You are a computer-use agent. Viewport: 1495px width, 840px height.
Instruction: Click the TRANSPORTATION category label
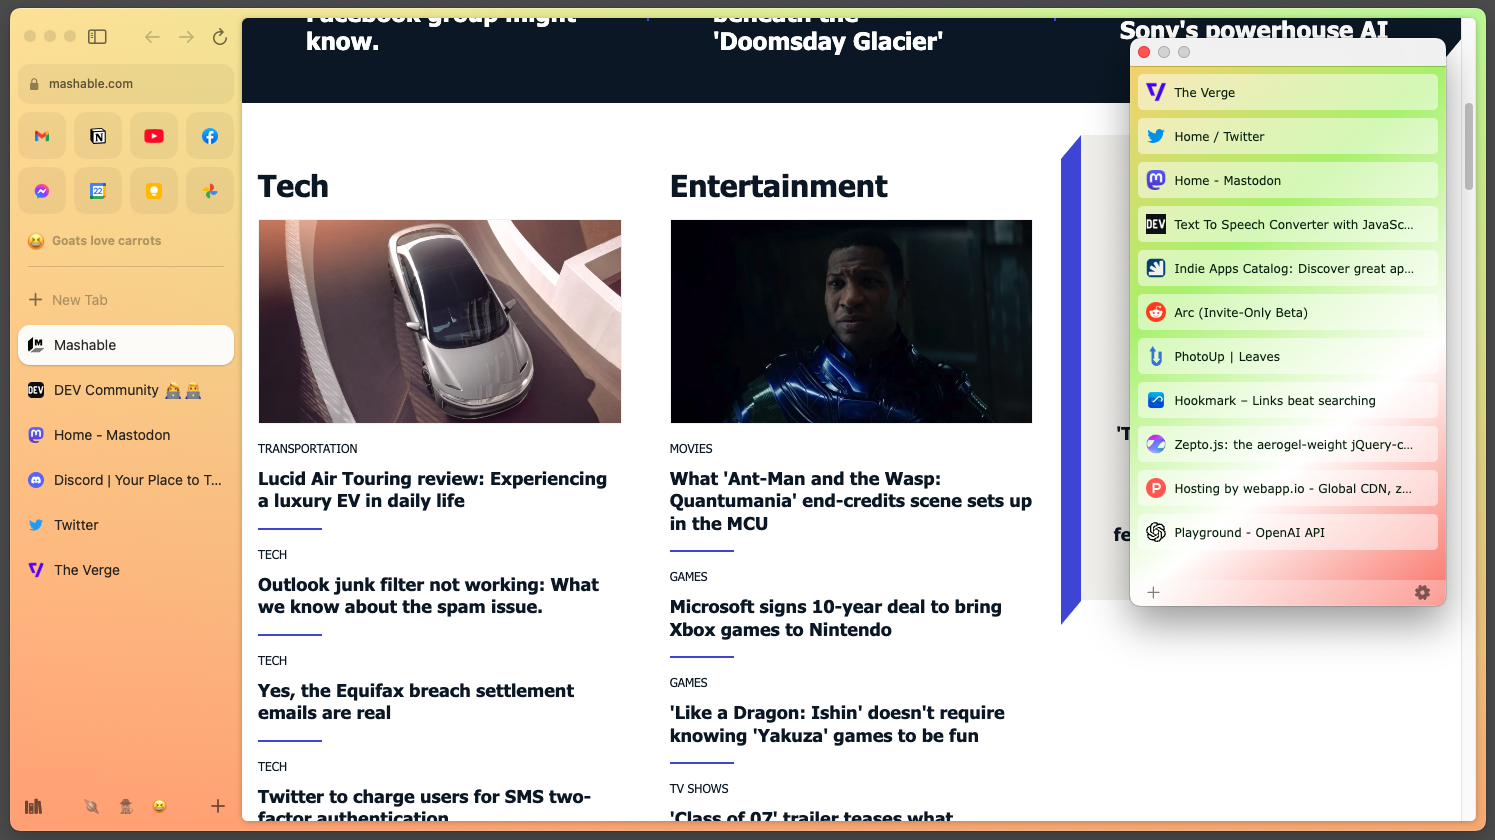tap(308, 449)
